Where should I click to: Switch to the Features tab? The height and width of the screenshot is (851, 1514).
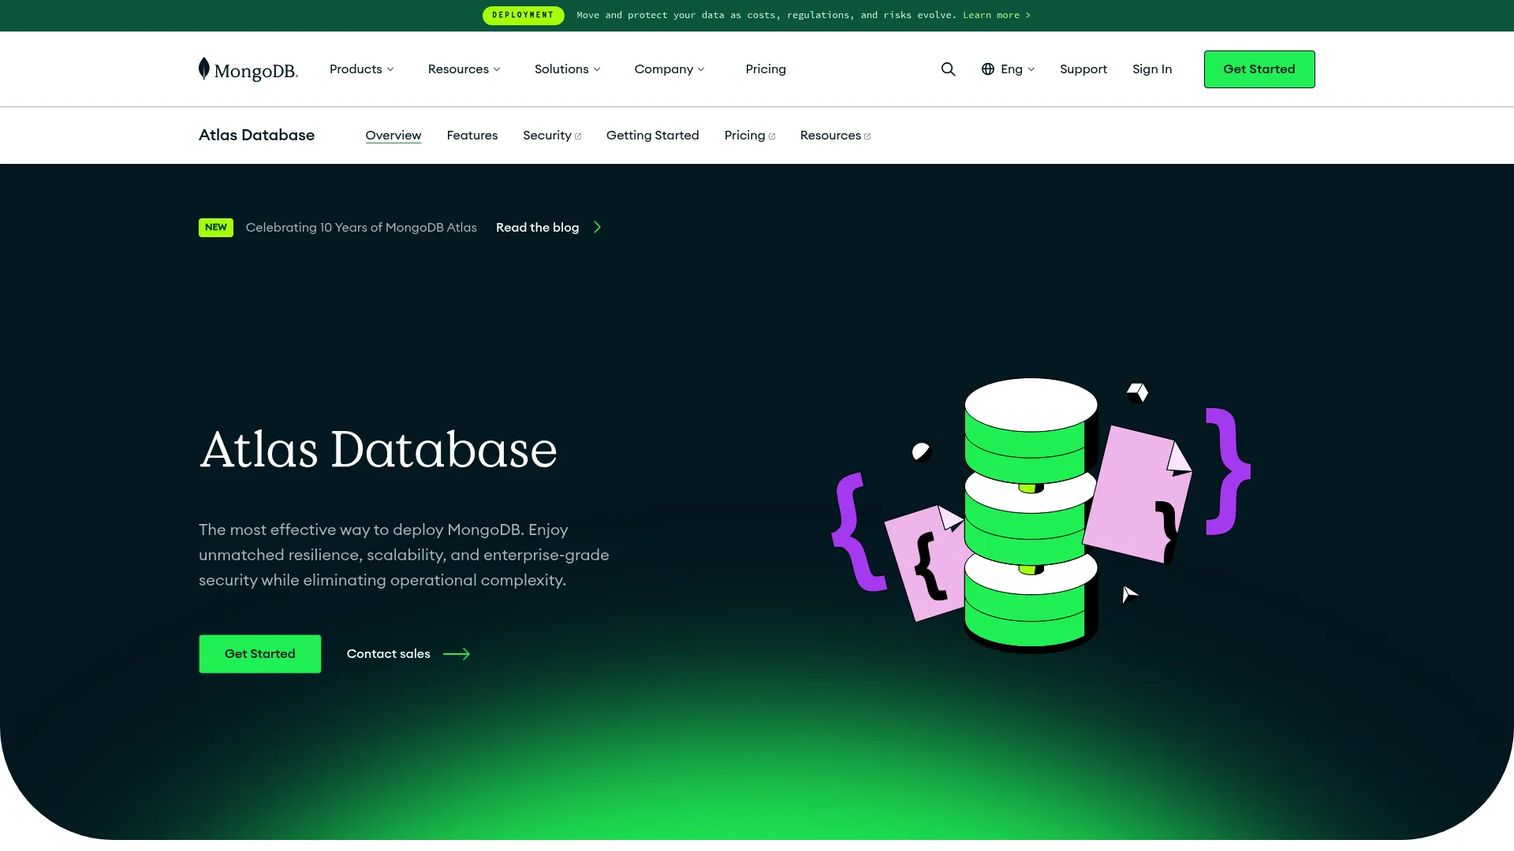pos(472,135)
